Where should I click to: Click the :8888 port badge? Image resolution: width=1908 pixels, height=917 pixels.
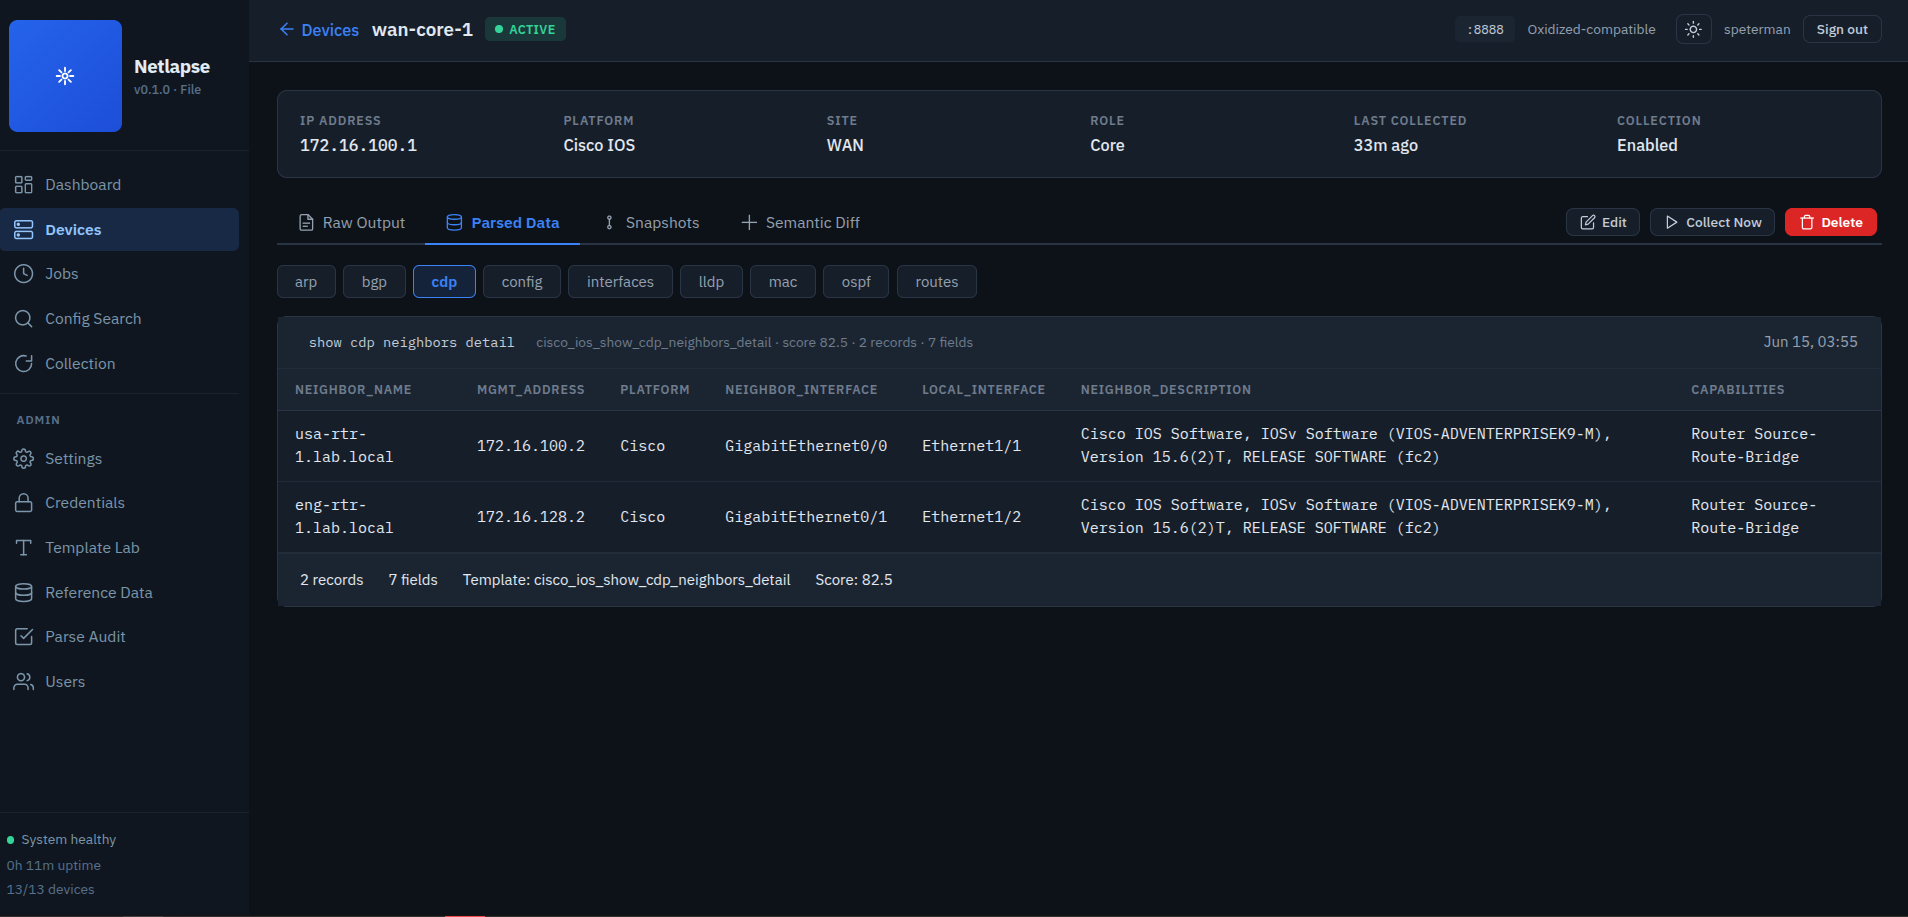[1485, 30]
